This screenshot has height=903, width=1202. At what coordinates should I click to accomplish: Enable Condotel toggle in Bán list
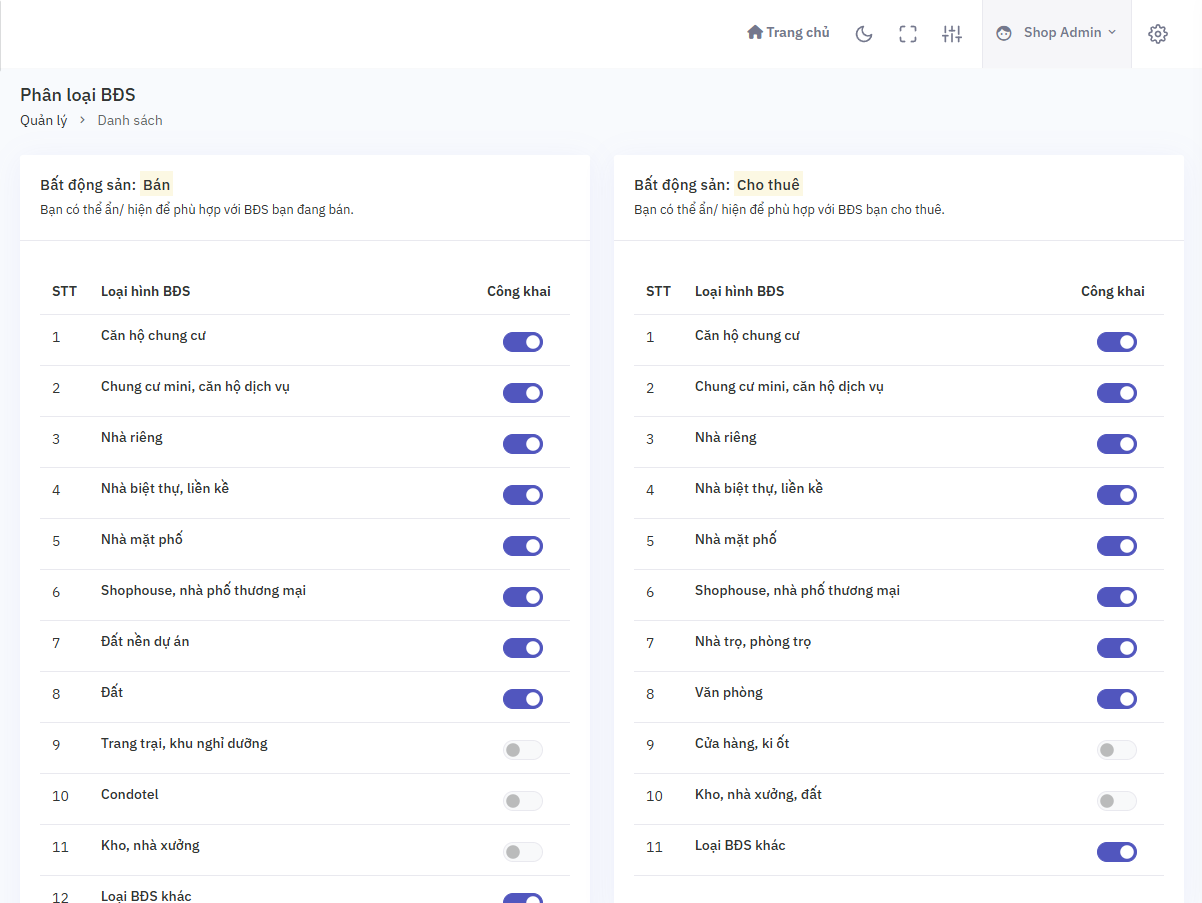(x=523, y=801)
